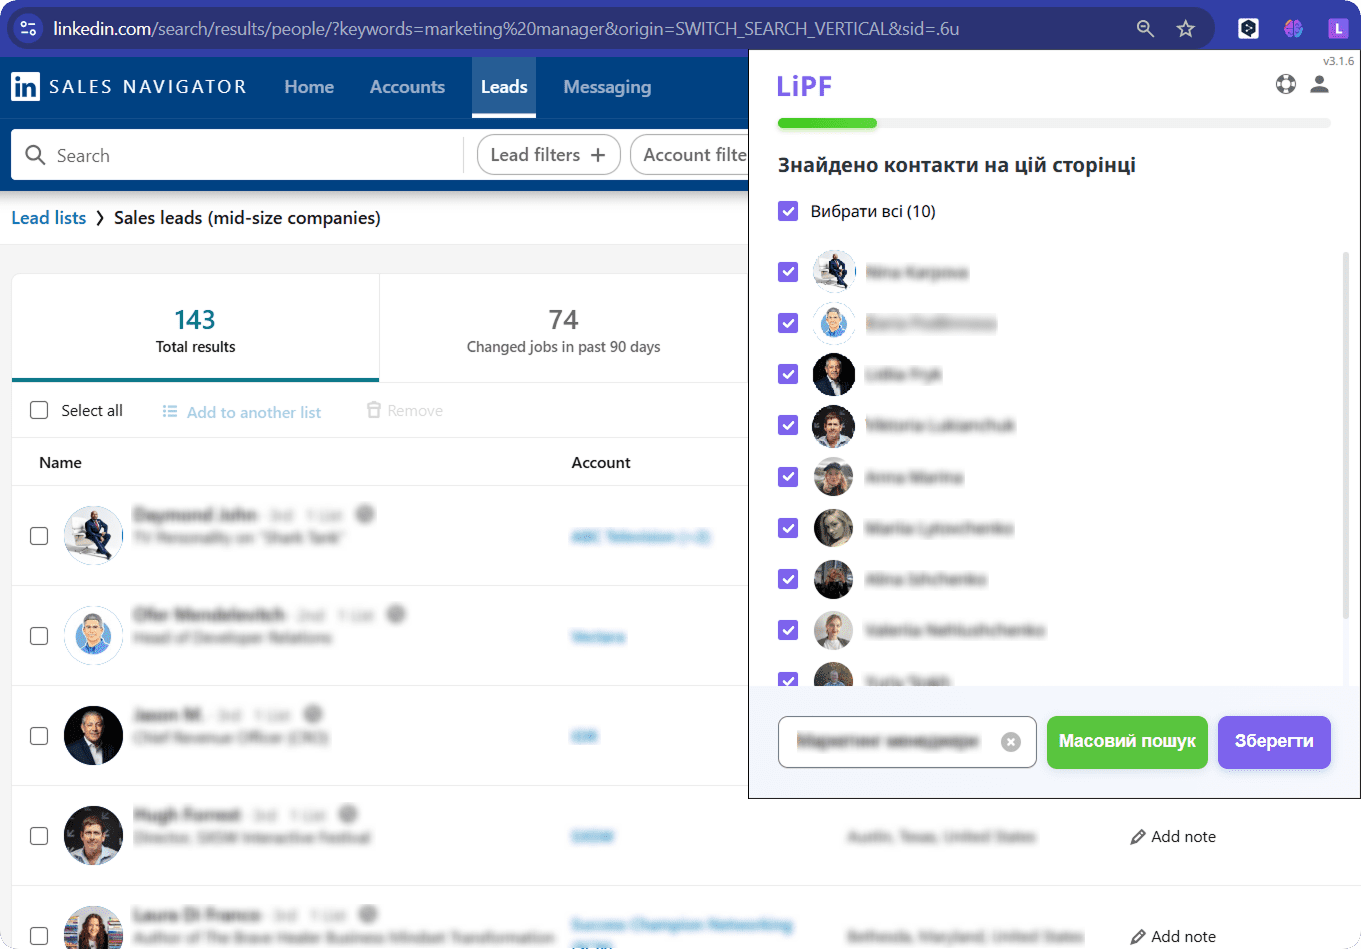Uncheck Lidiia Fryk in LiPF panel
The height and width of the screenshot is (949, 1361).
coord(788,373)
